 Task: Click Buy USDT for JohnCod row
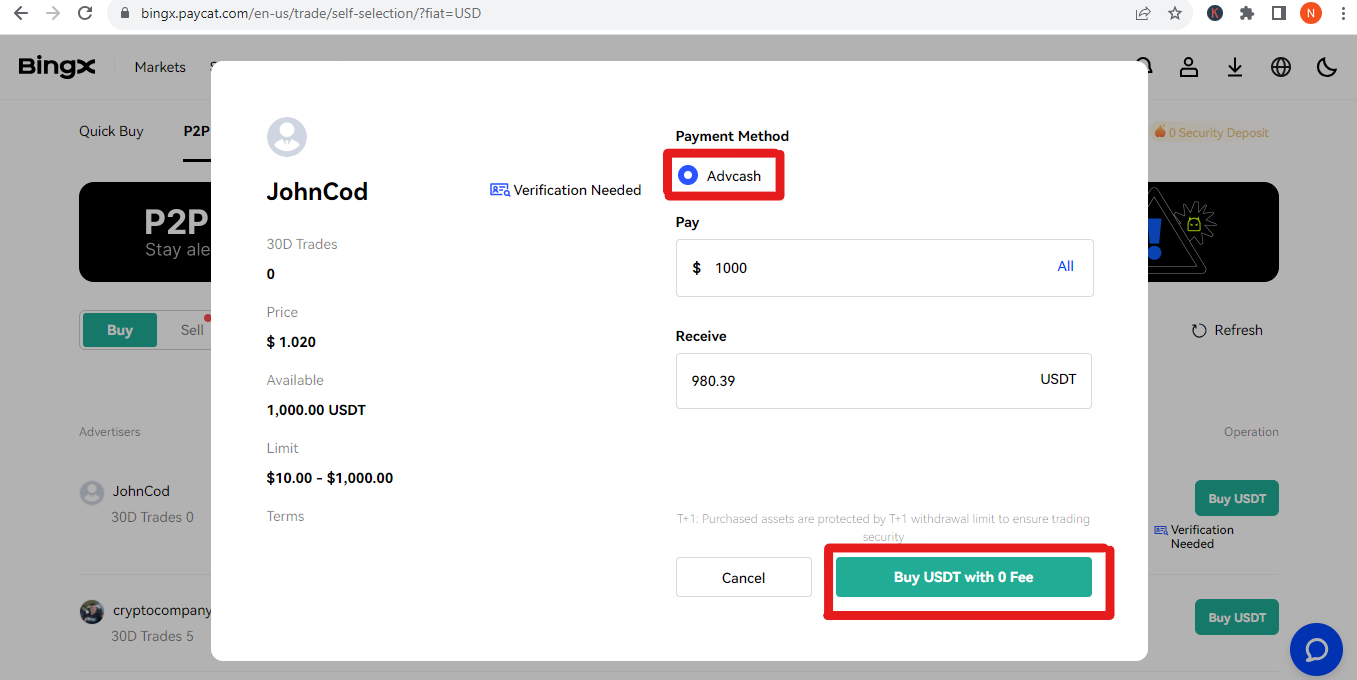coord(1237,498)
